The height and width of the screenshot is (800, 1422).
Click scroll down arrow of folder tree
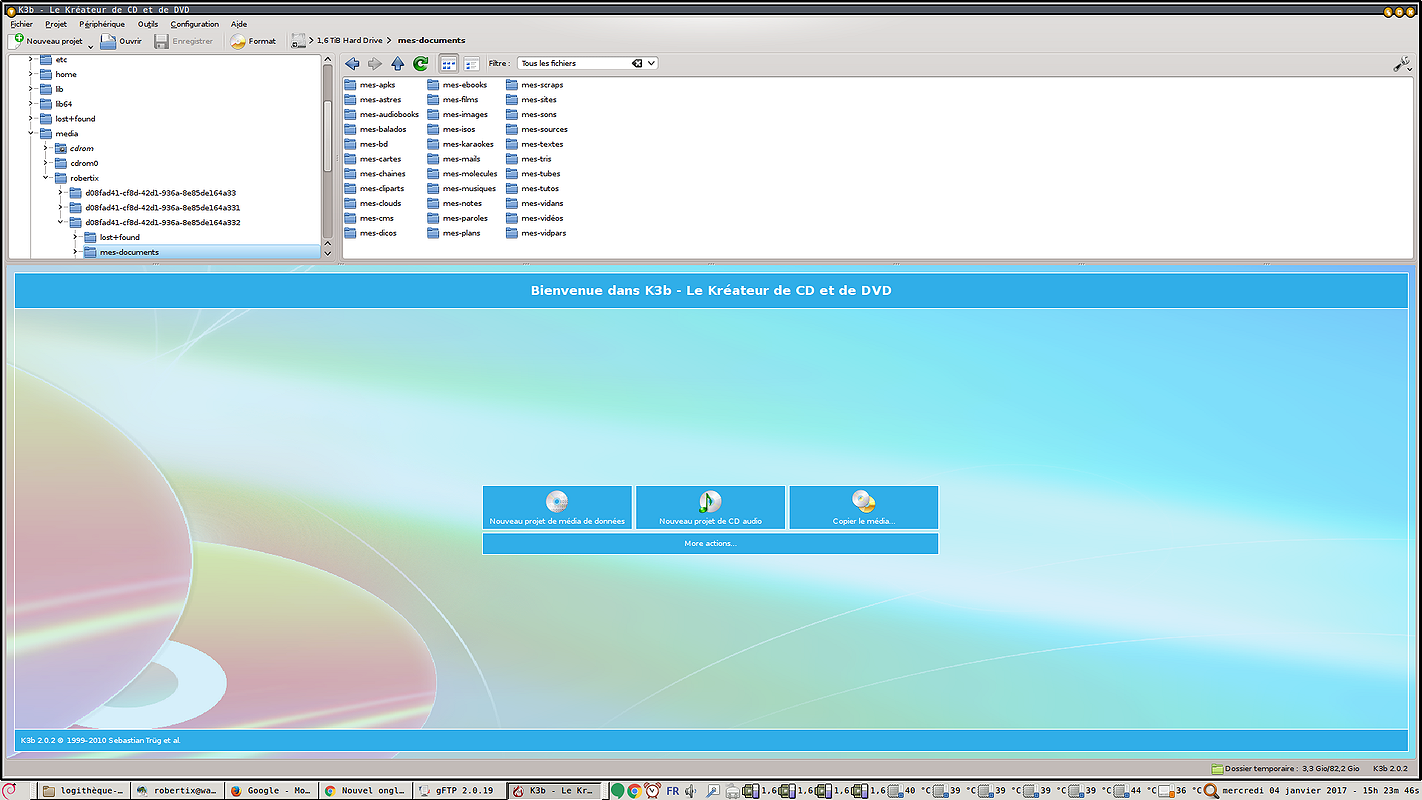click(x=327, y=252)
